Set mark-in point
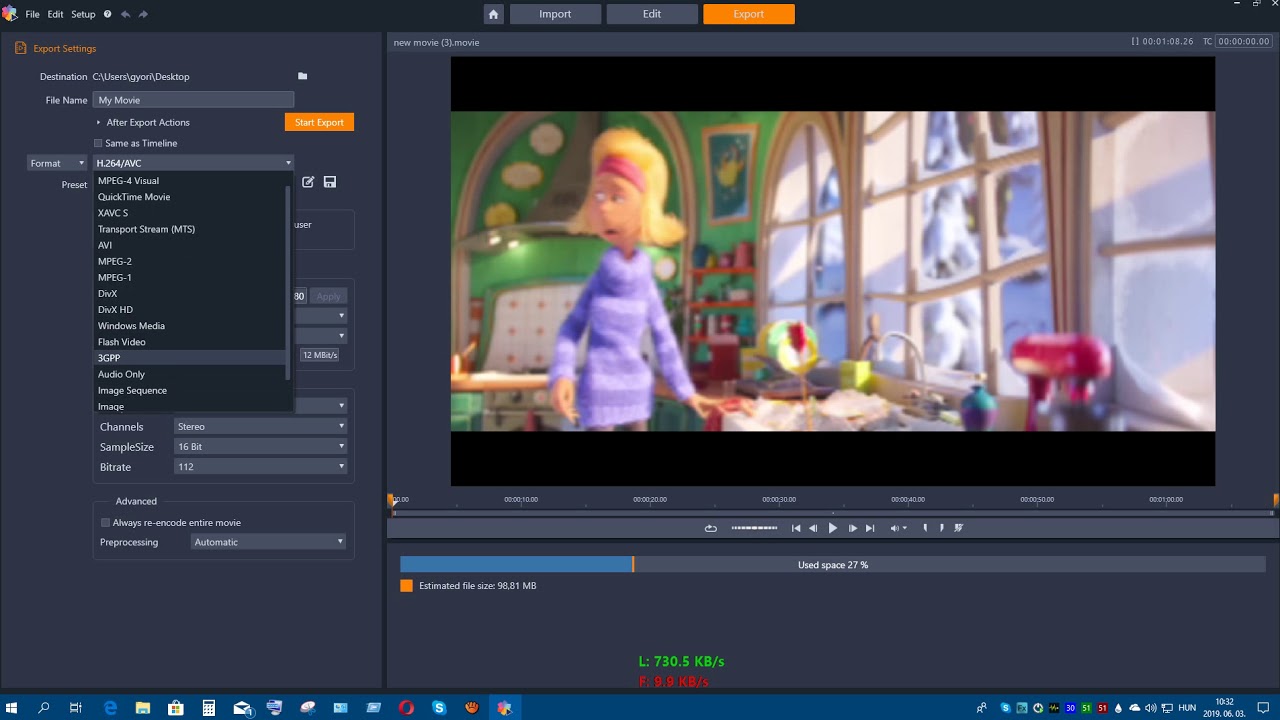The width and height of the screenshot is (1280, 720). coord(925,528)
